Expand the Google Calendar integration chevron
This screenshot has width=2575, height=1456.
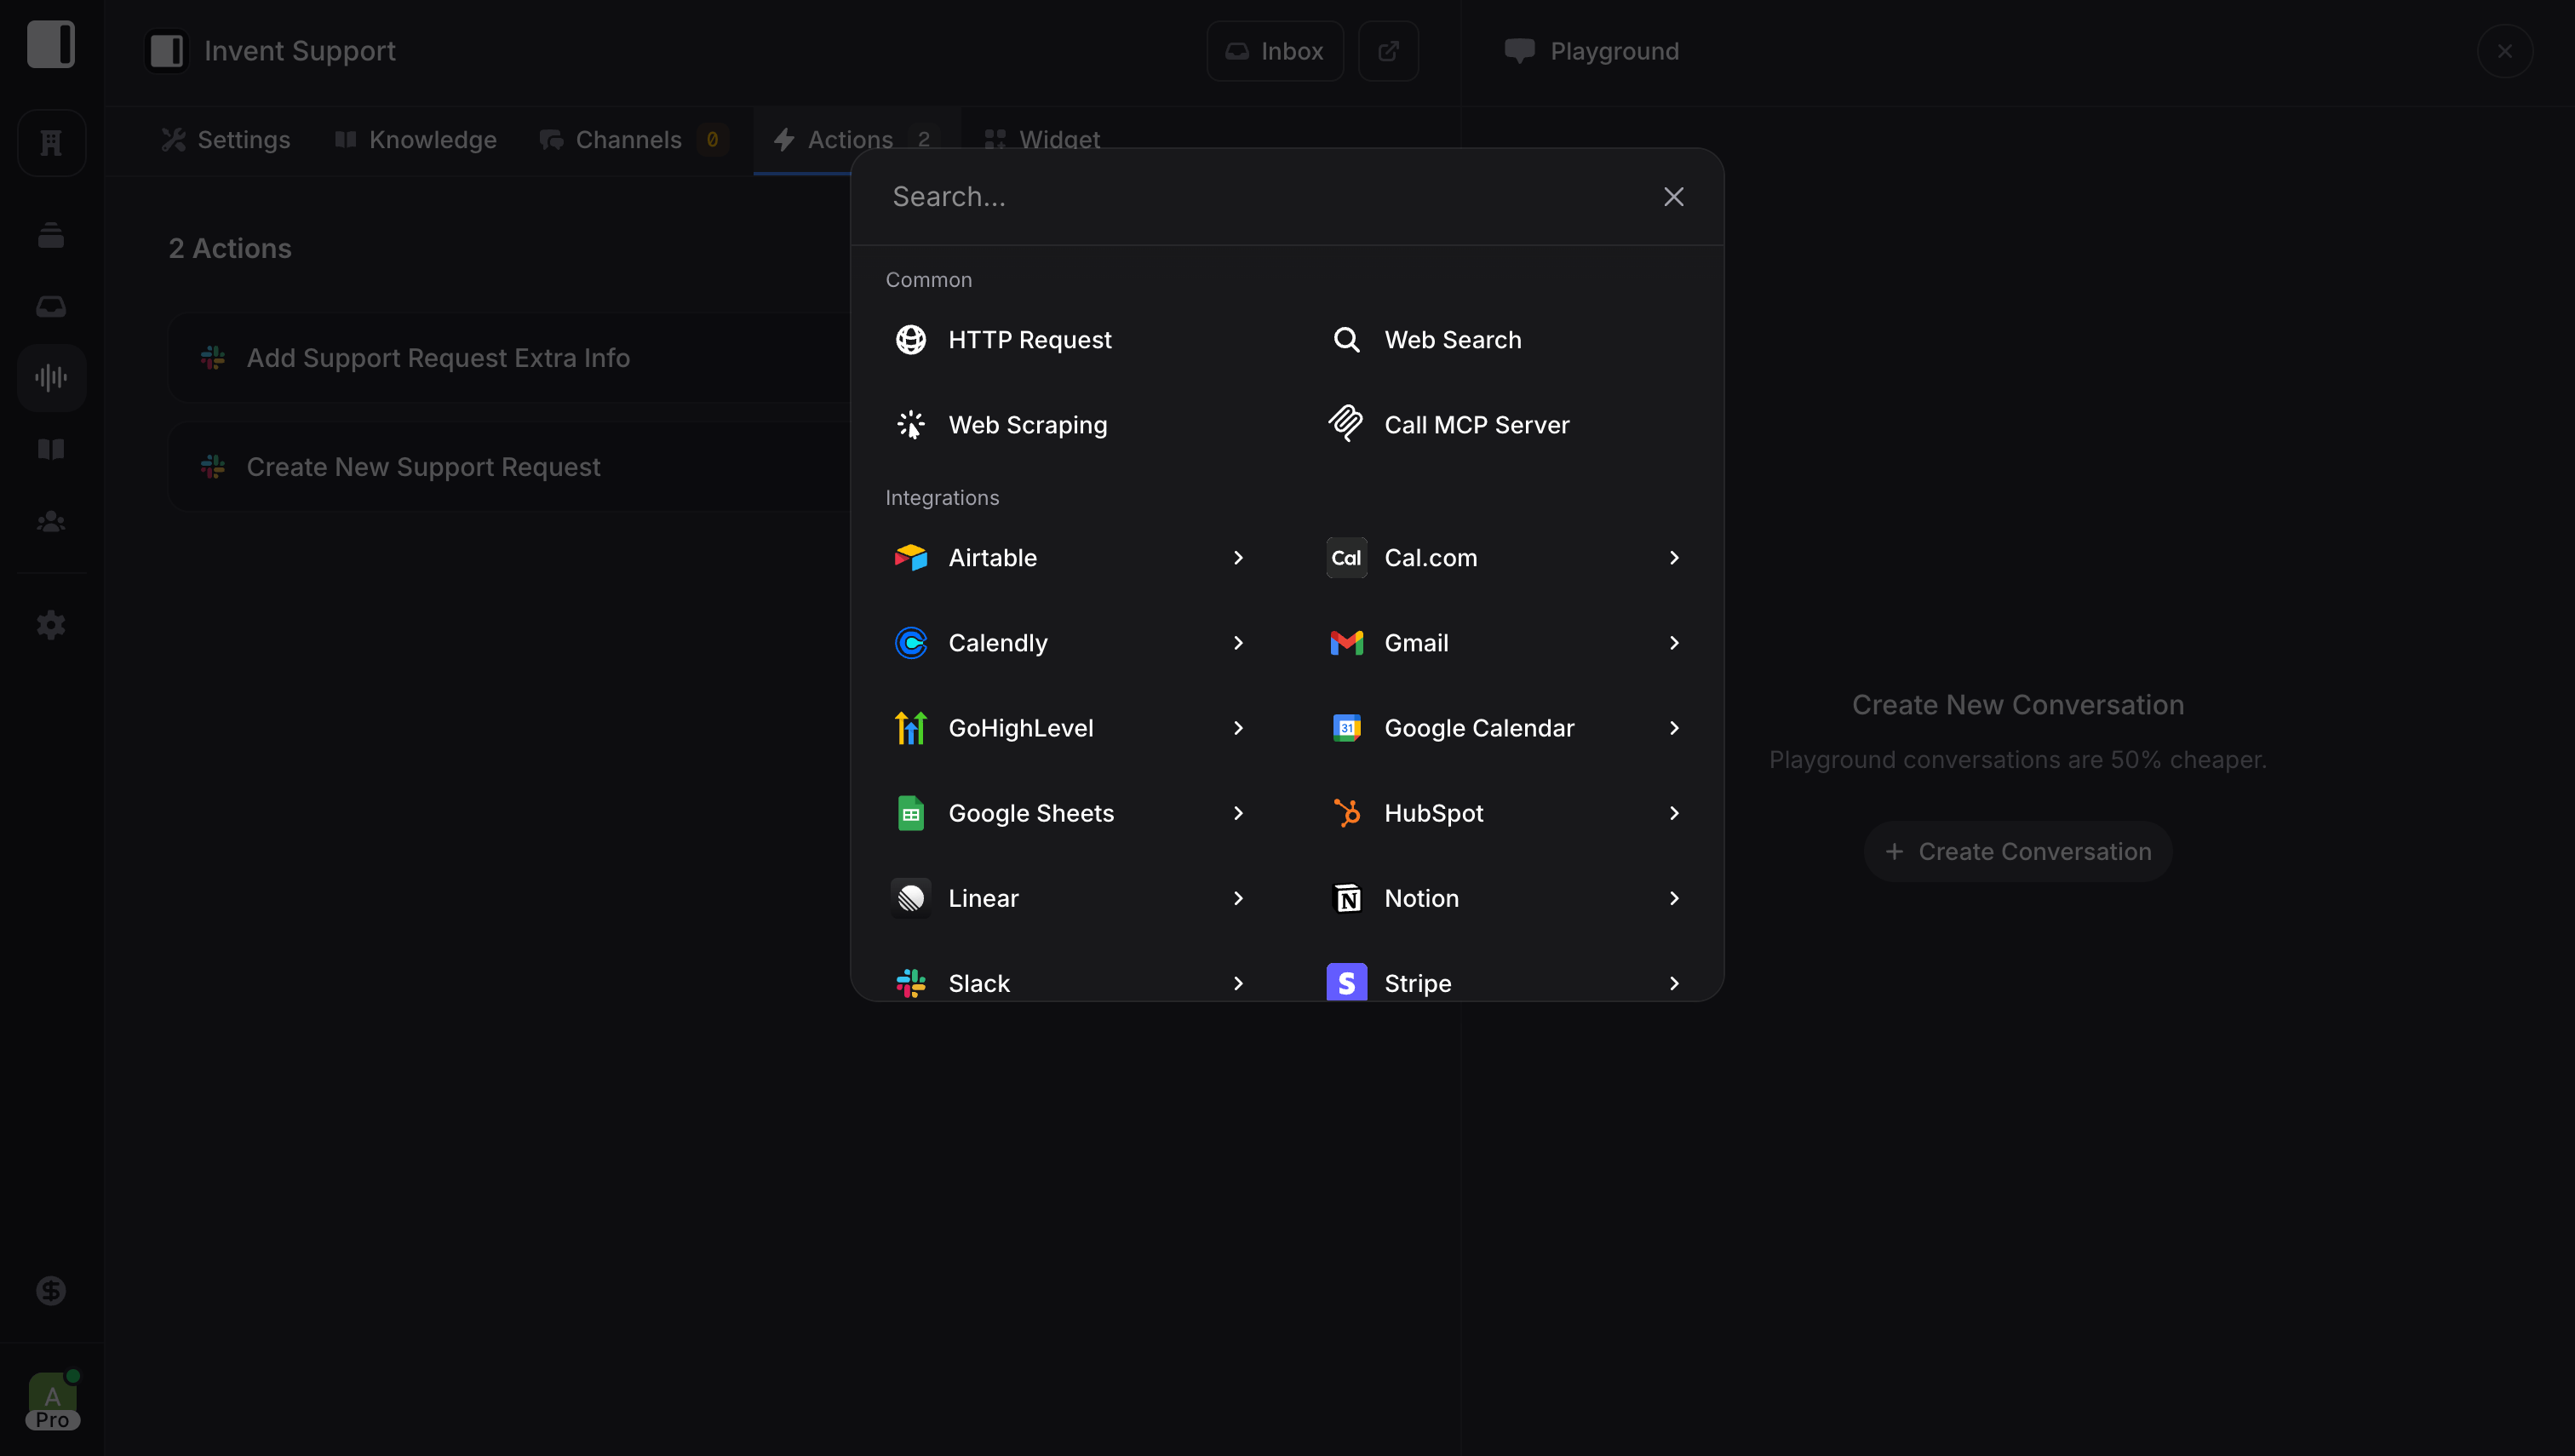(1674, 728)
